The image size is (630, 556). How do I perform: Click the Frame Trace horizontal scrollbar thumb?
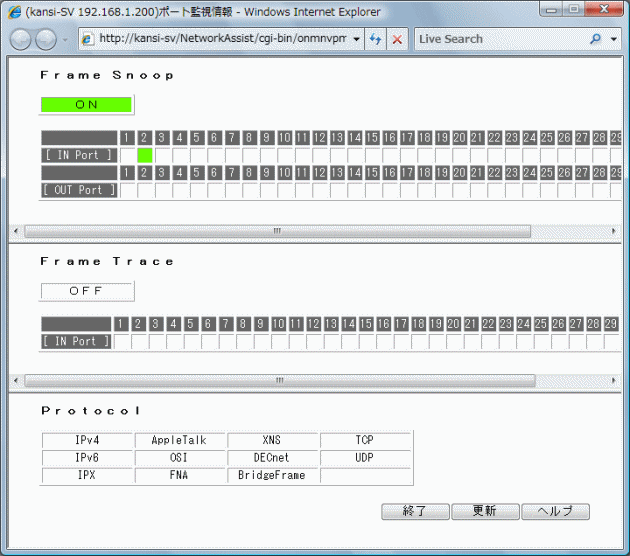point(280,380)
